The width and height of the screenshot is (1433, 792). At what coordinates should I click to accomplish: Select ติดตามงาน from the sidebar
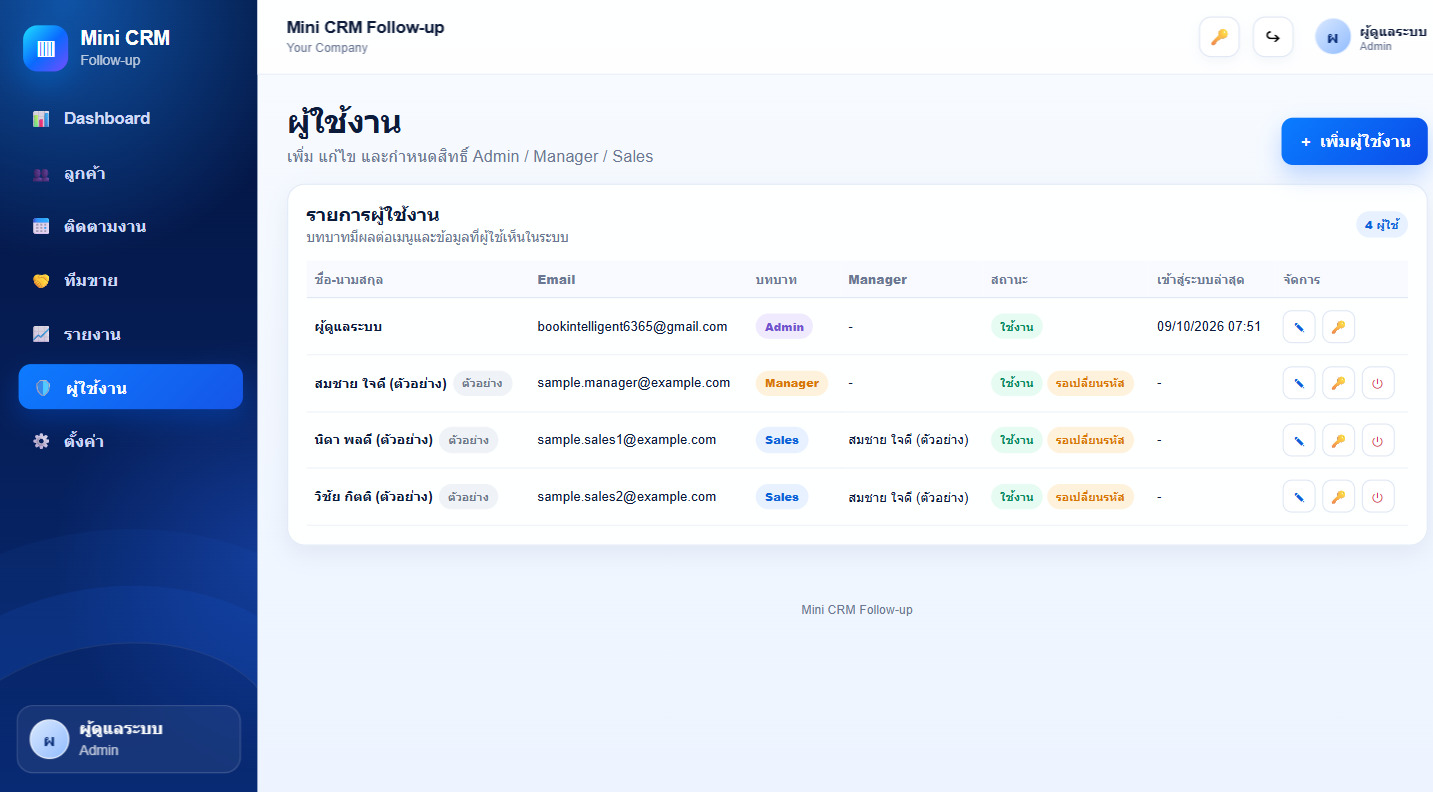[130, 227]
